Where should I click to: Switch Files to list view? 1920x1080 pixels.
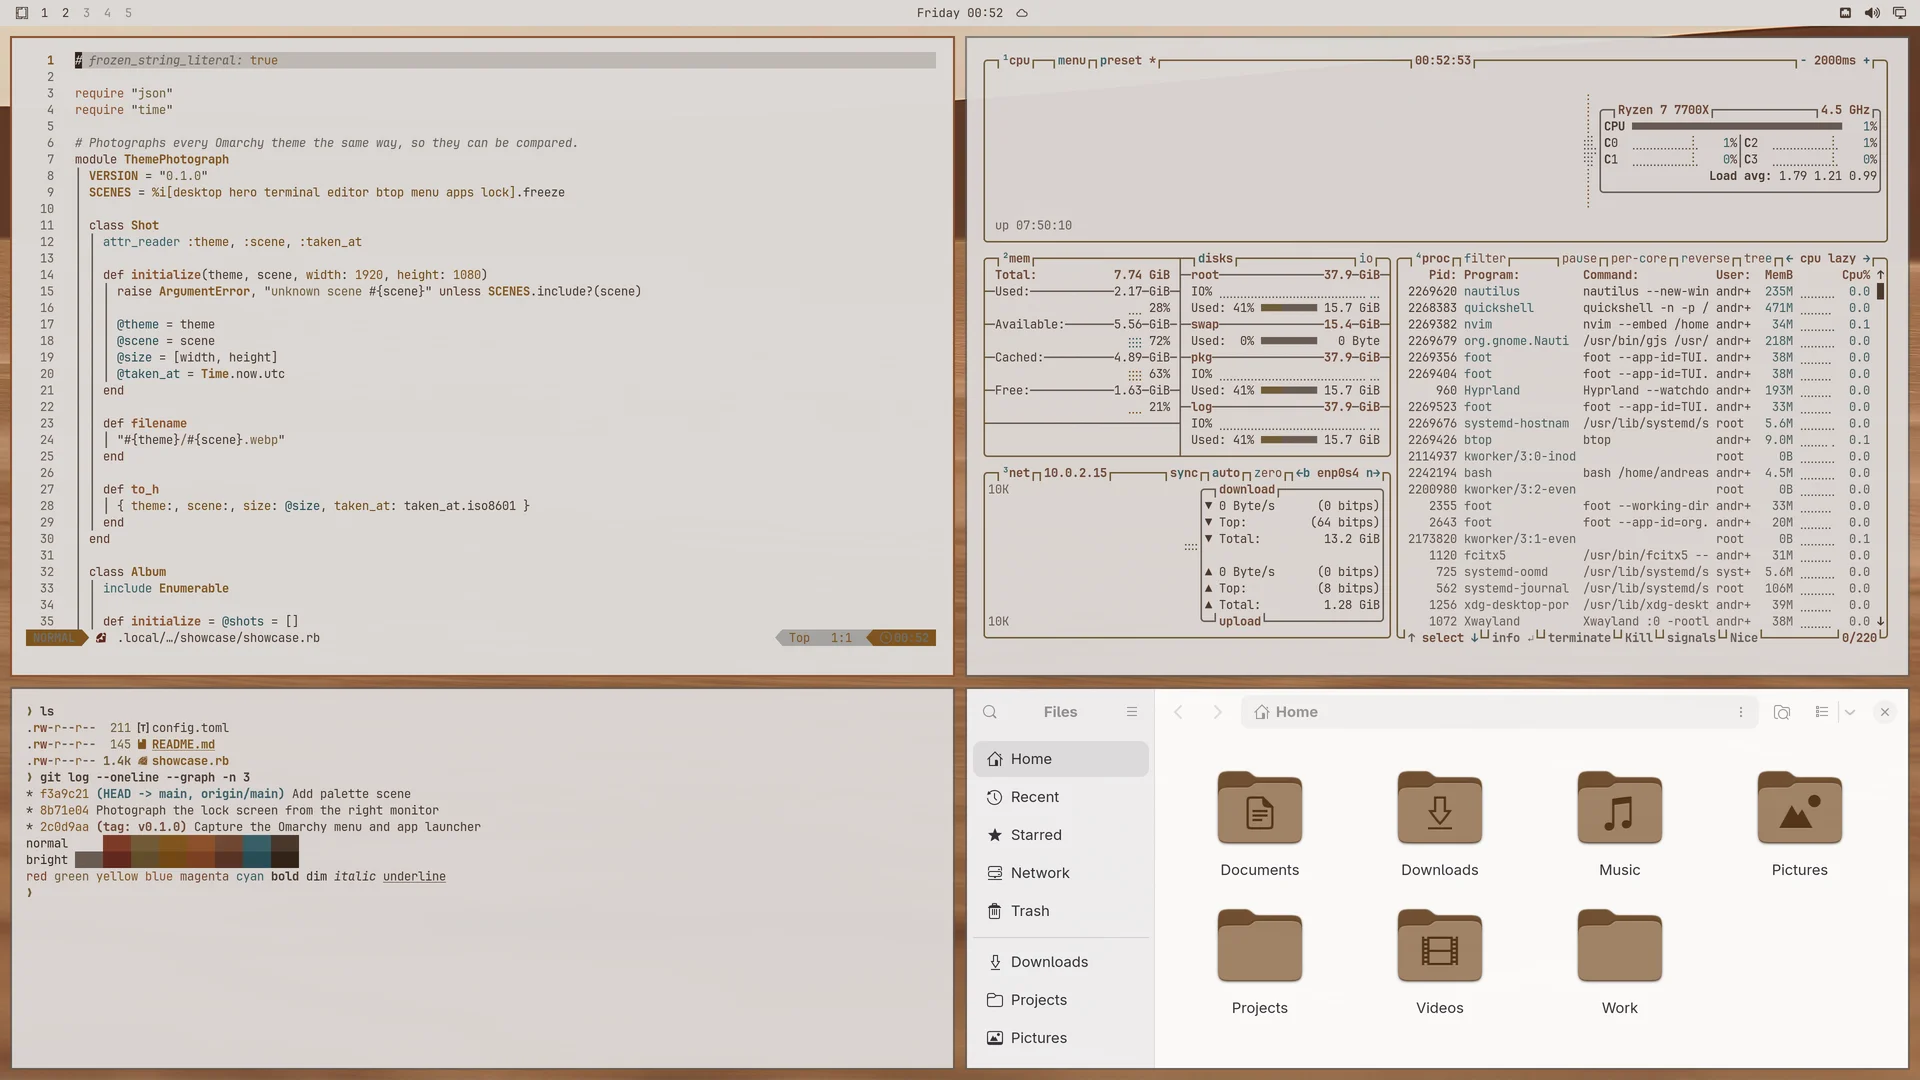[x=1822, y=712]
